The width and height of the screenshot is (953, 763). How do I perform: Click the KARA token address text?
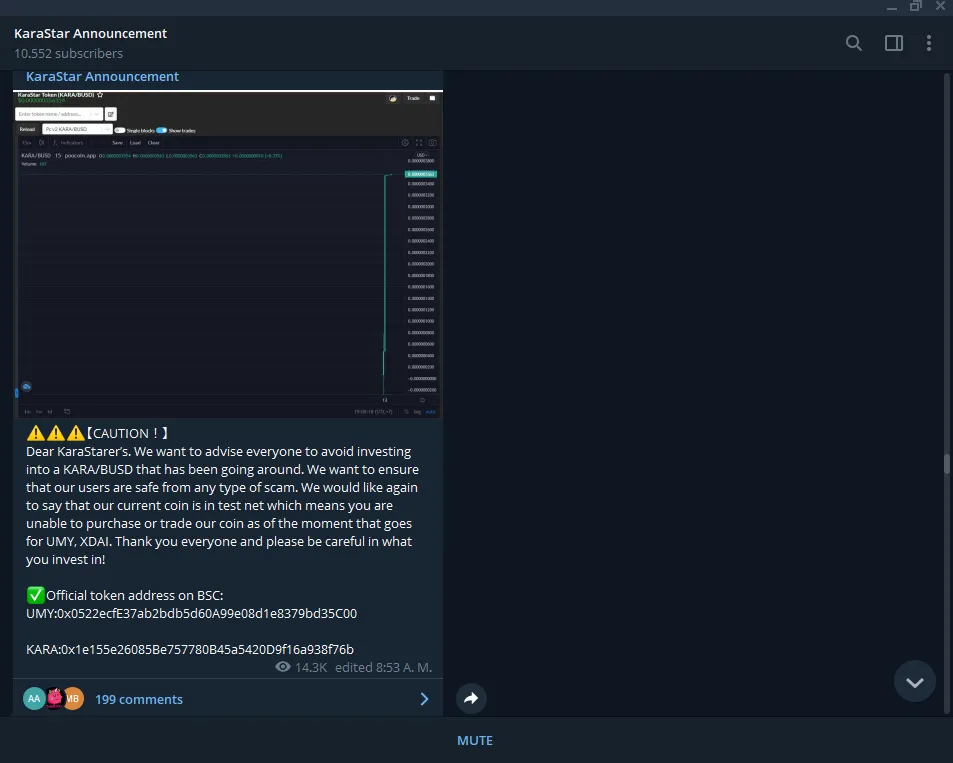pyautogui.click(x=190, y=649)
